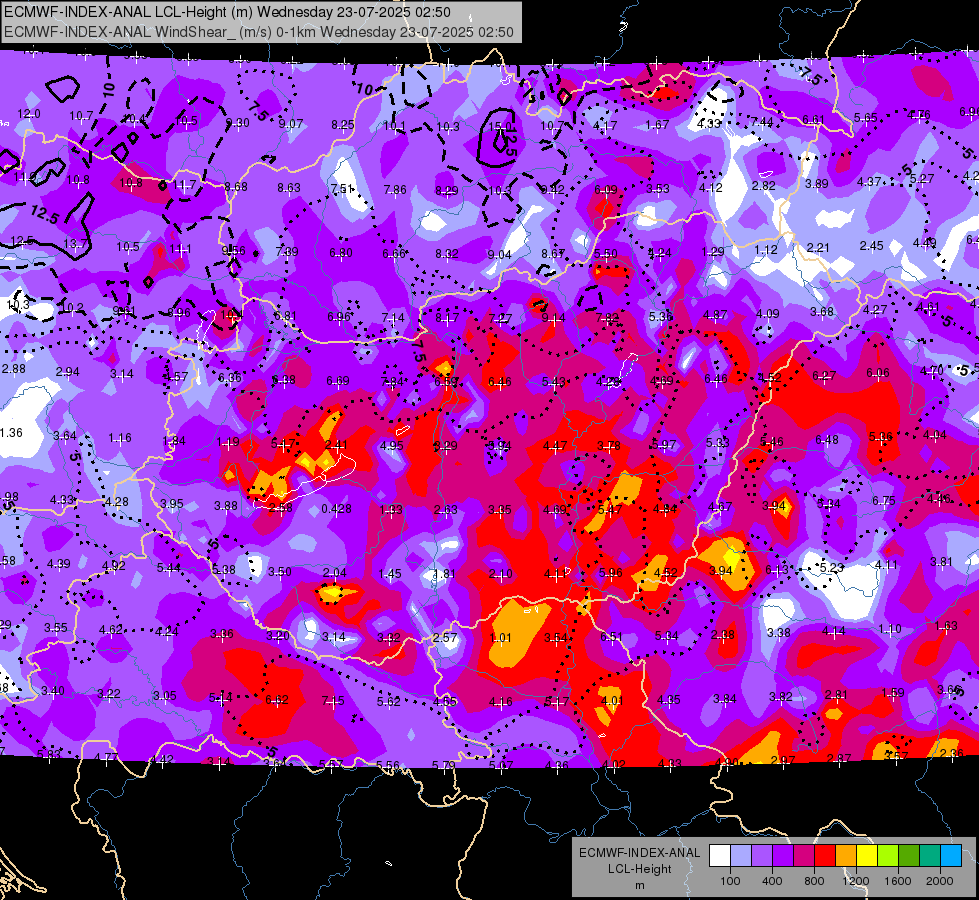Click the wind shear value 1.12
979x900 pixels.
(x=765, y=250)
